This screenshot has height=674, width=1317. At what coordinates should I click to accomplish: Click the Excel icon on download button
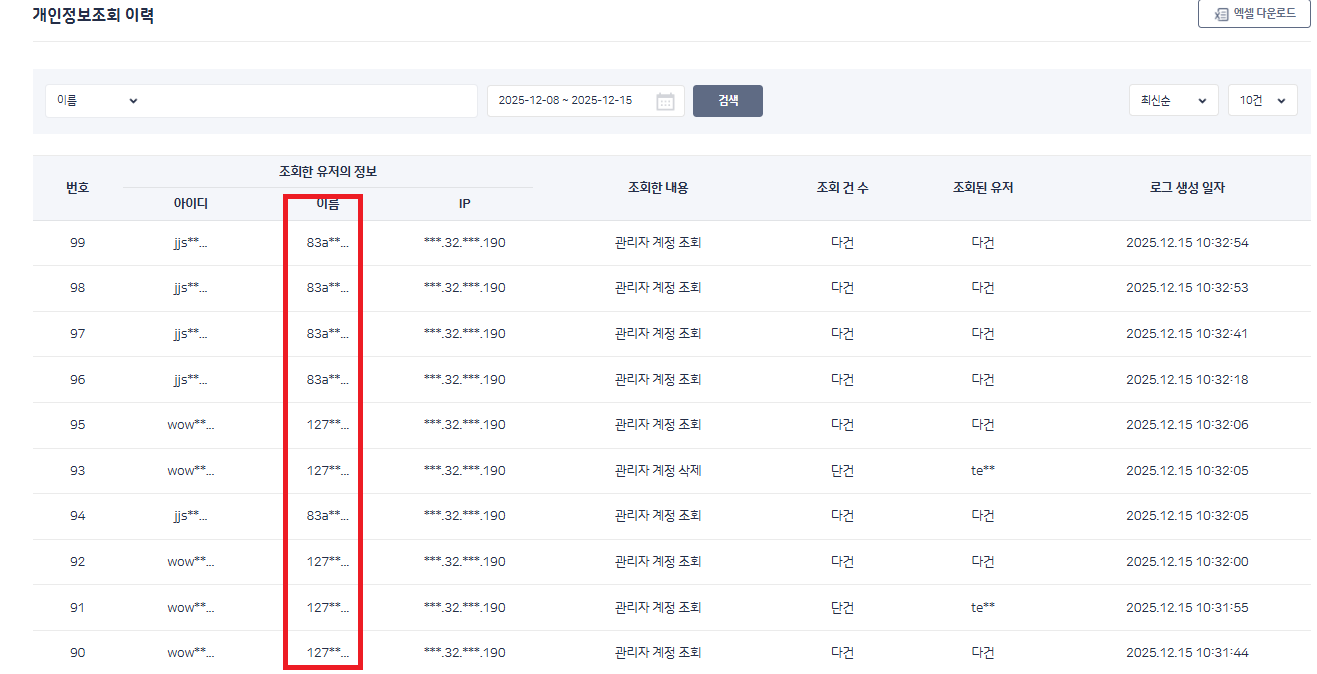tap(1221, 14)
